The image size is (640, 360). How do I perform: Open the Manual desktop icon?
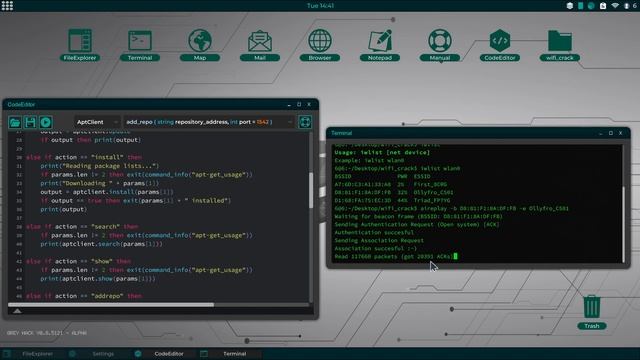coord(440,45)
